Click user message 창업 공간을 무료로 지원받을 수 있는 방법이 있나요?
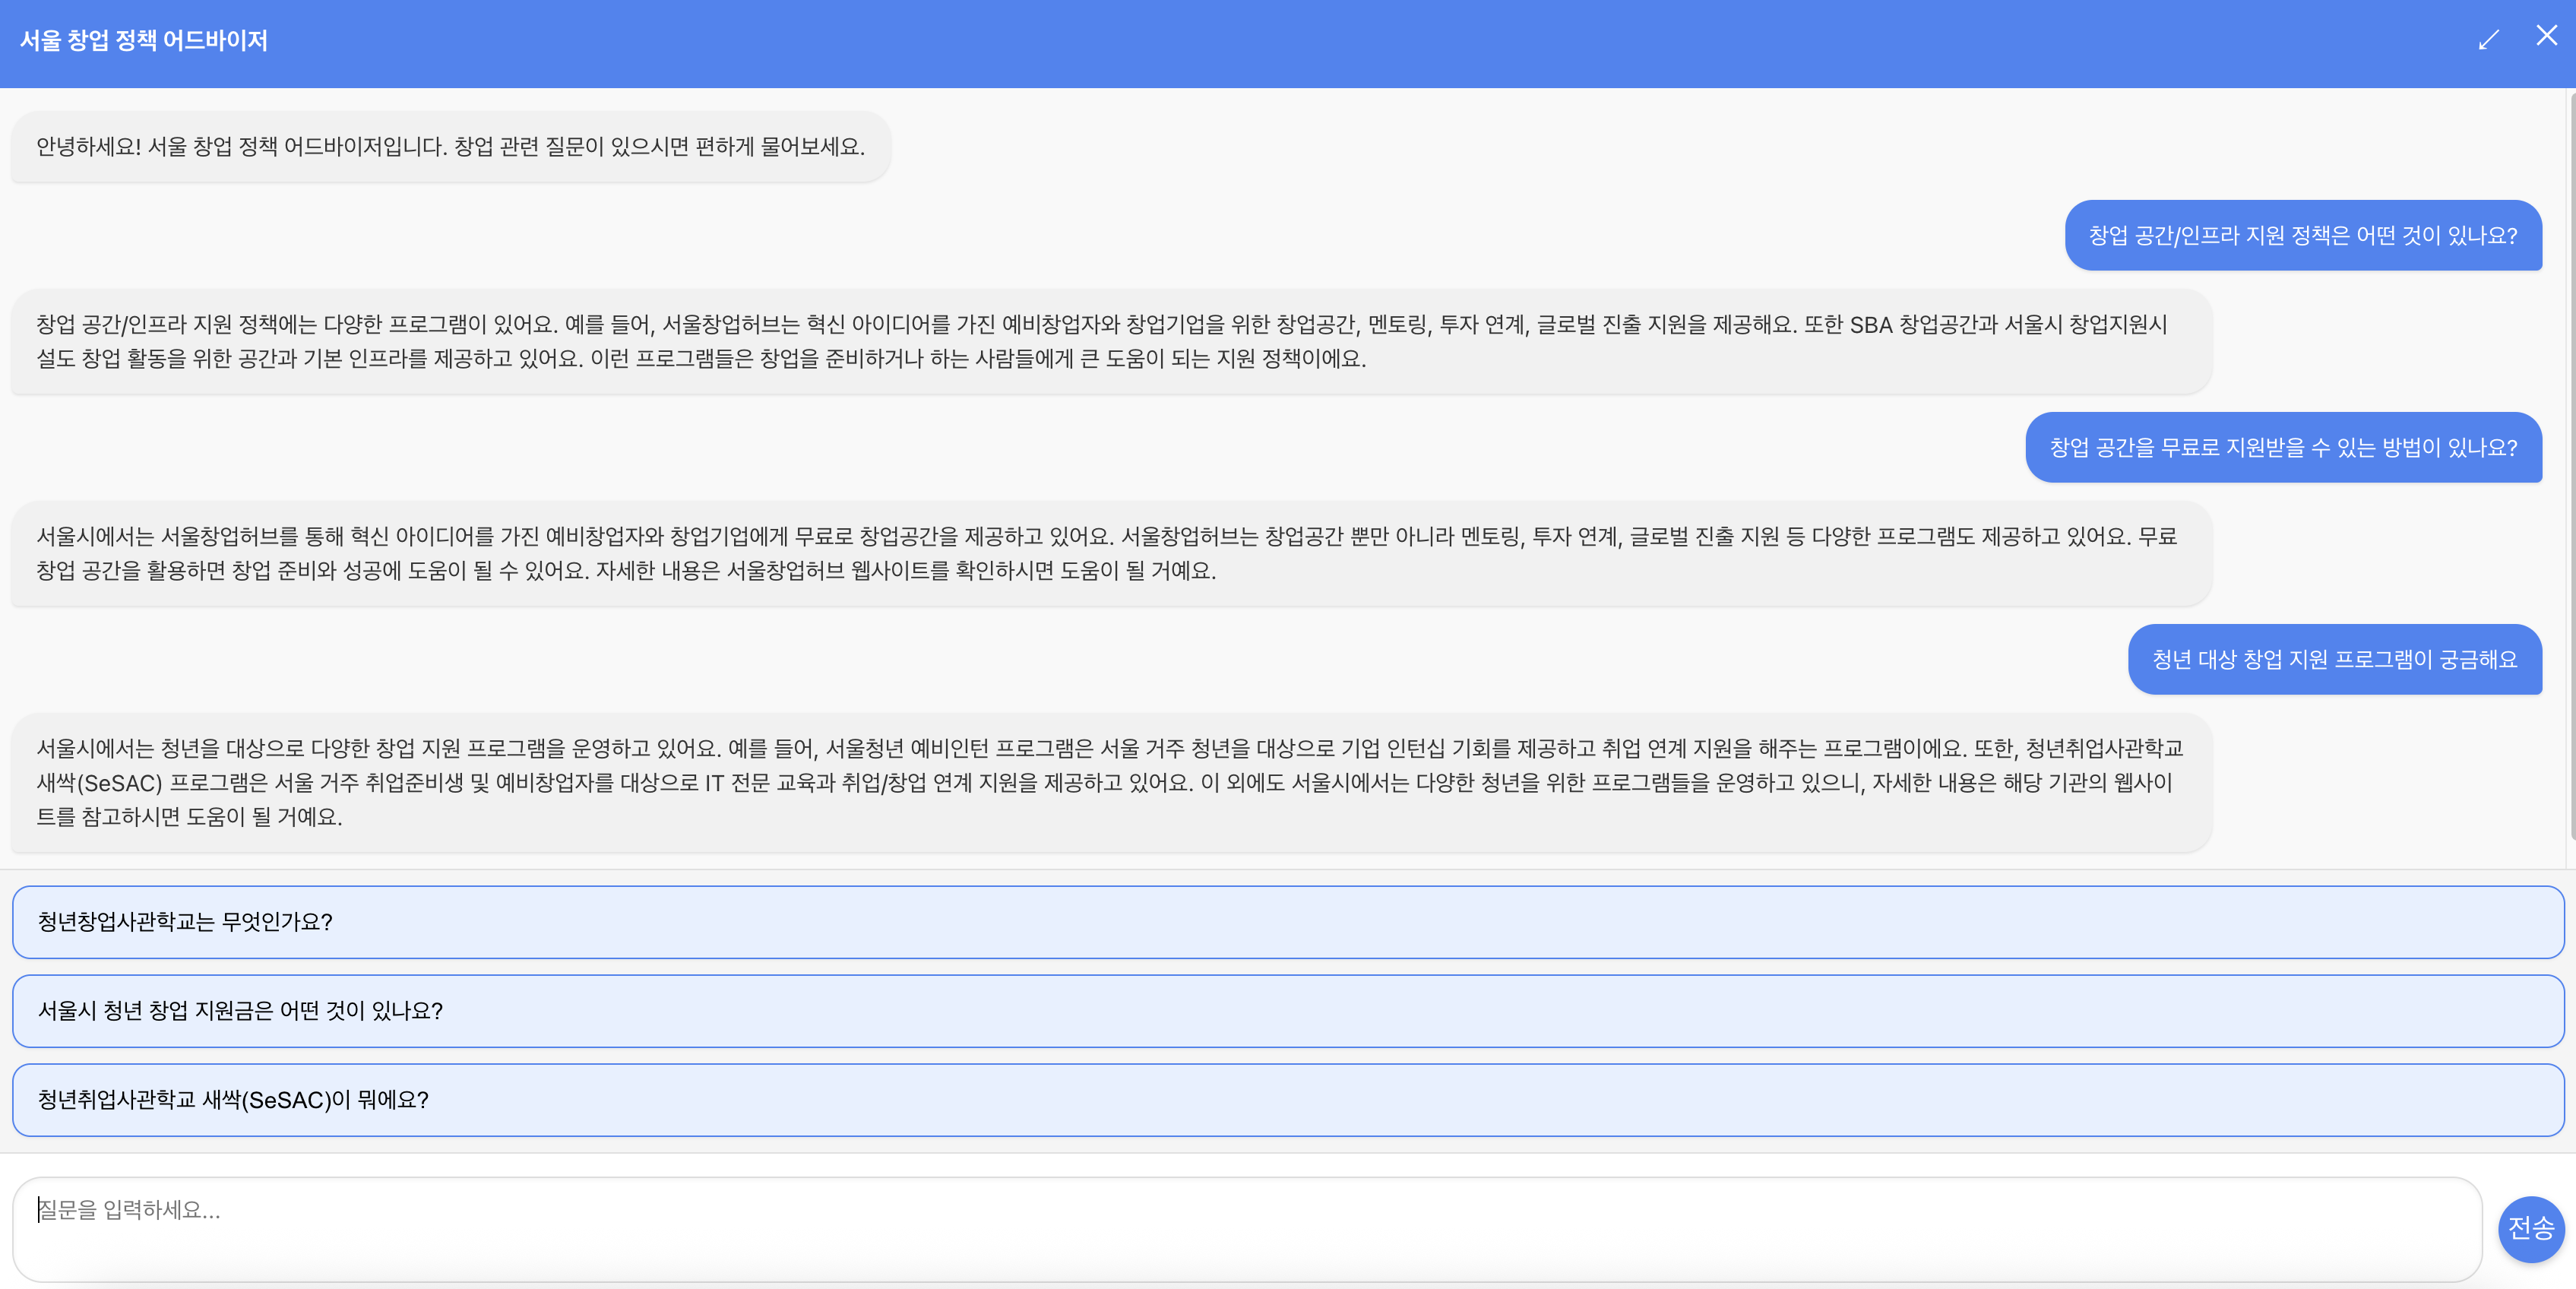The height and width of the screenshot is (1289, 2576). tap(2283, 447)
